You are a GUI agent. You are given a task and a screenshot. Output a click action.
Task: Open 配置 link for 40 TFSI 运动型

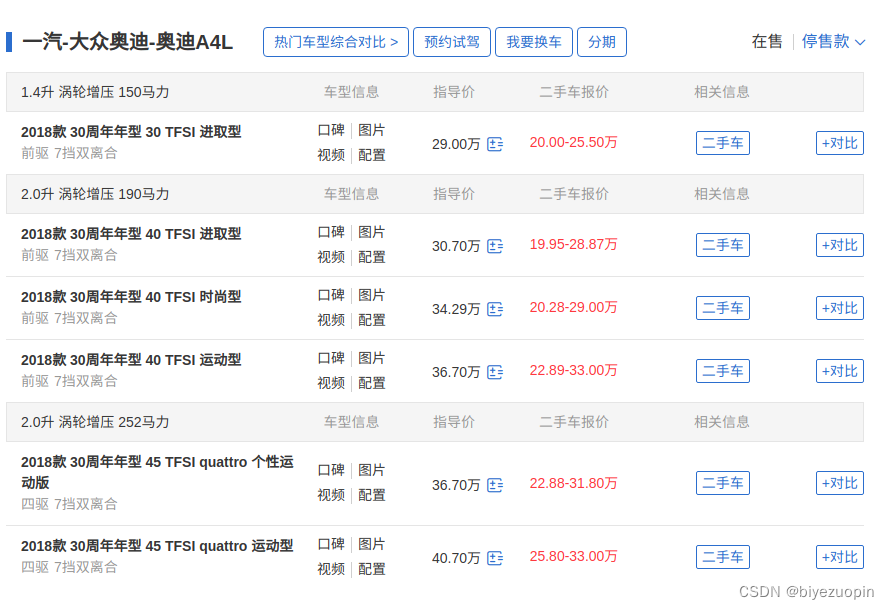click(371, 383)
